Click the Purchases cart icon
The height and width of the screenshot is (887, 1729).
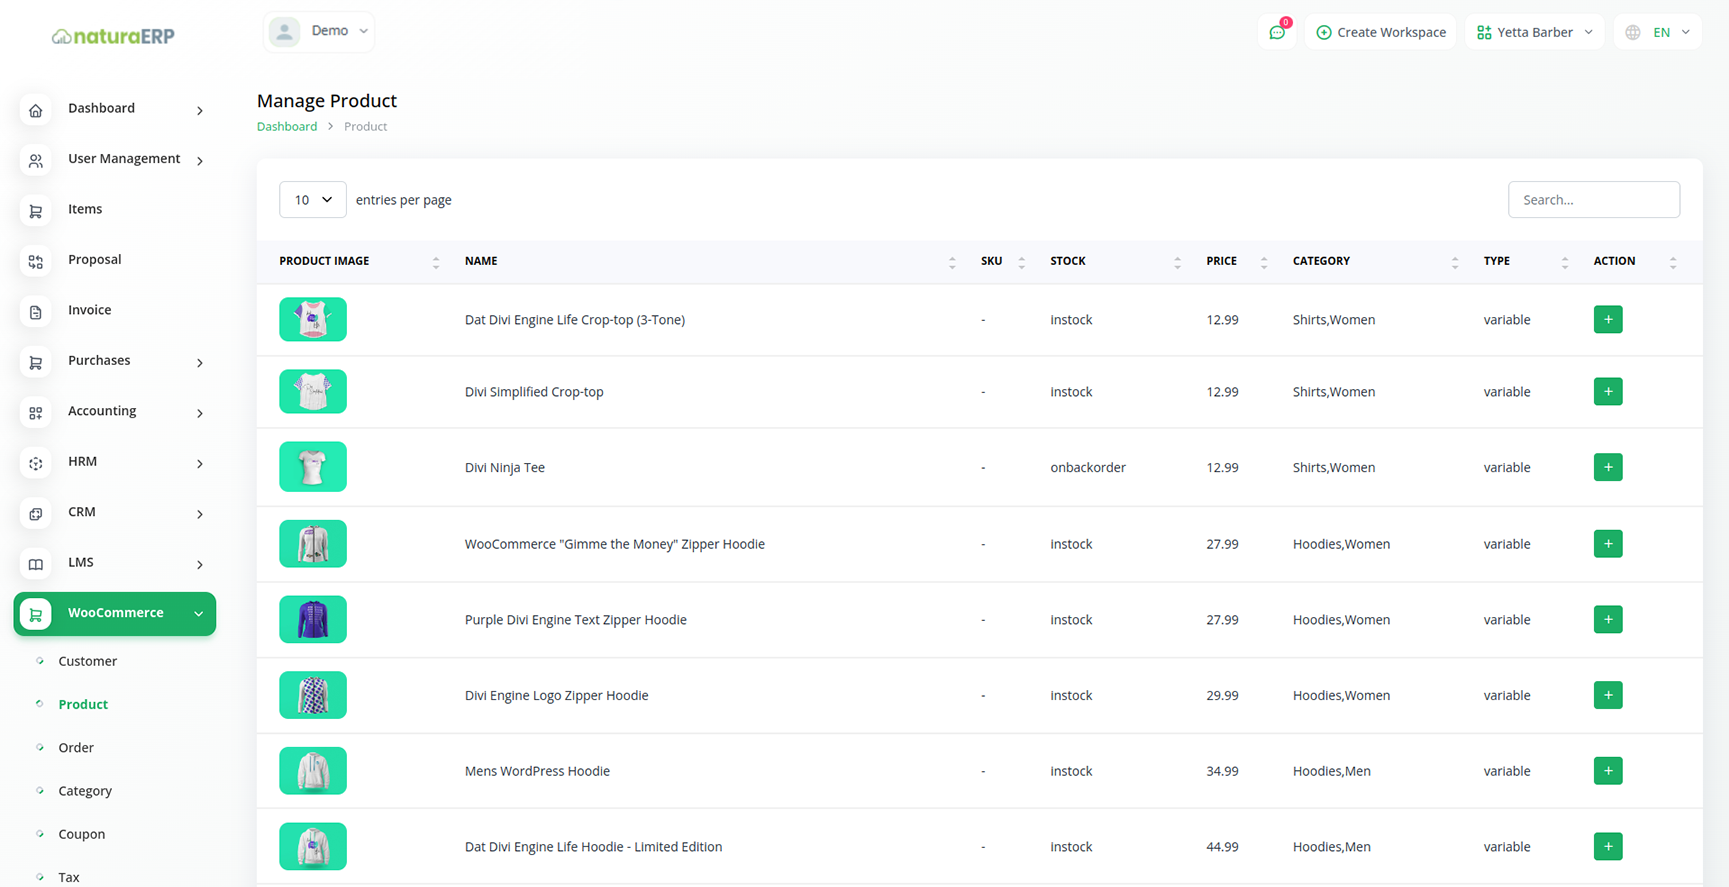click(x=36, y=362)
